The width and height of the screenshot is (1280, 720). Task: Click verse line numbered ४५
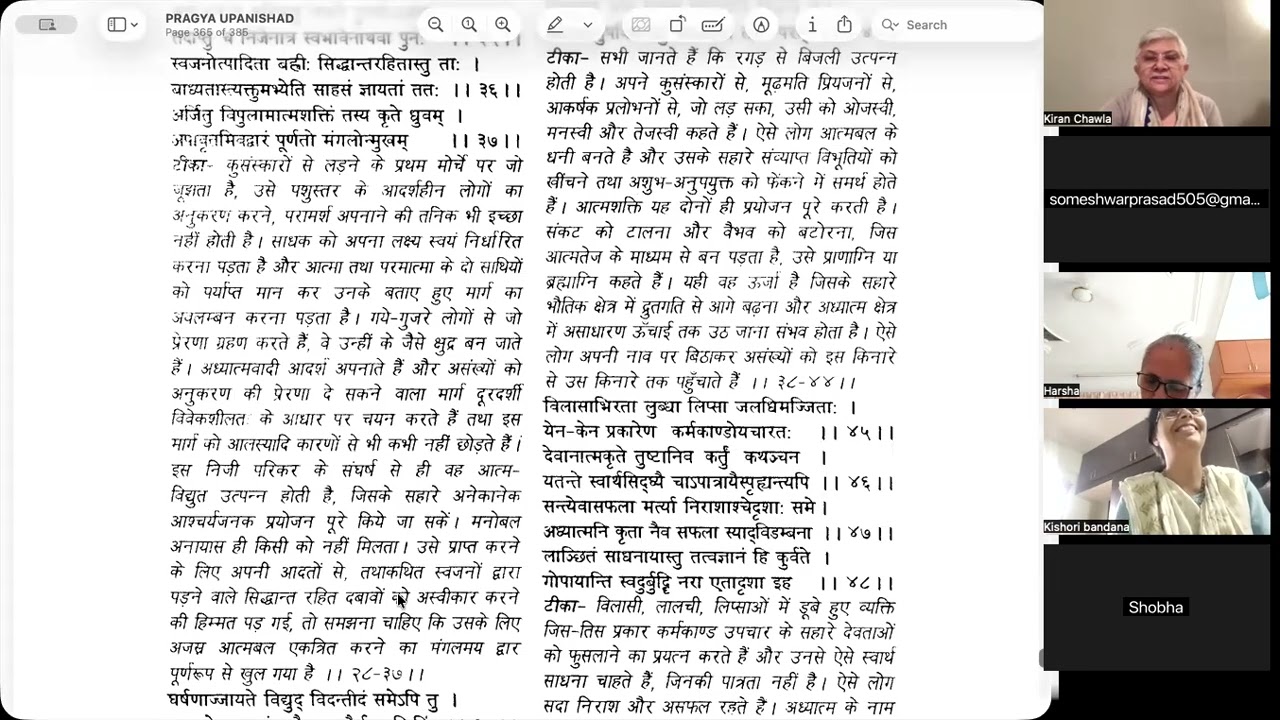click(x=720, y=432)
